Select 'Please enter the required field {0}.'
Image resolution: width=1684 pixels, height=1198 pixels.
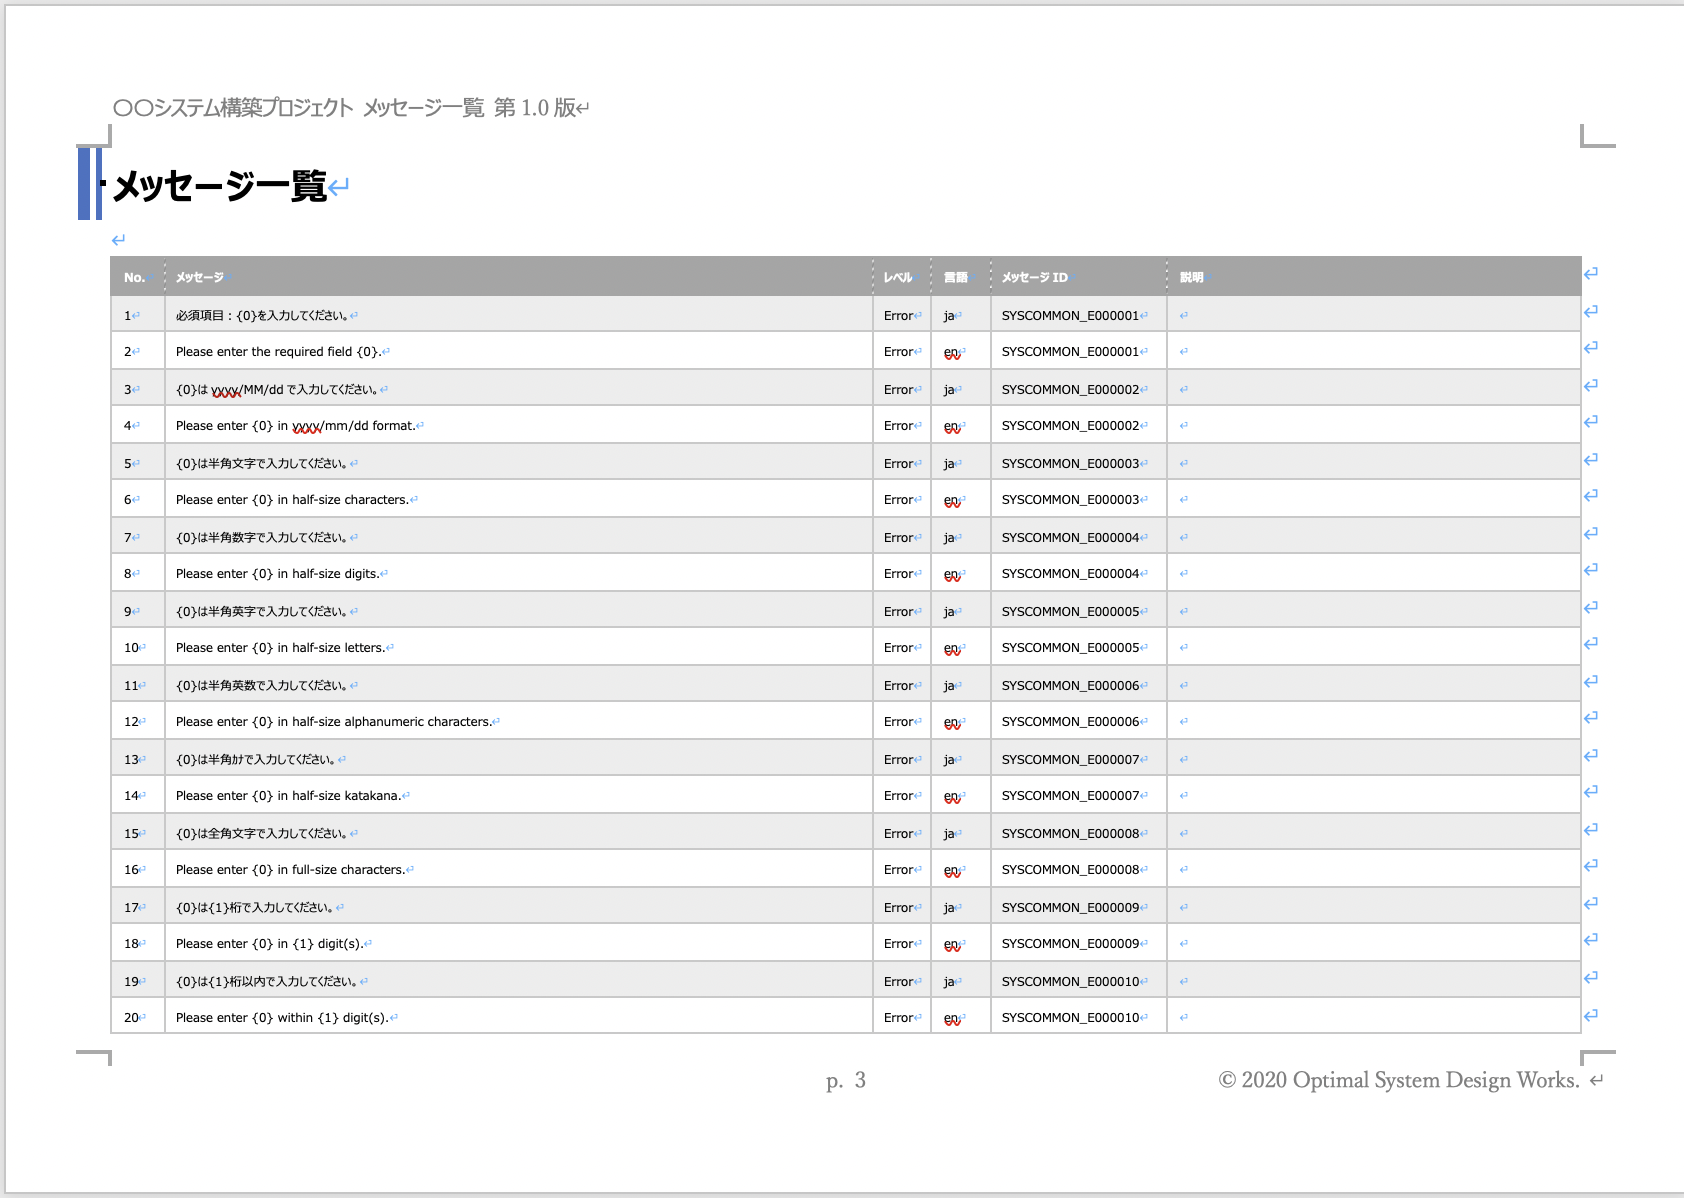tap(278, 352)
